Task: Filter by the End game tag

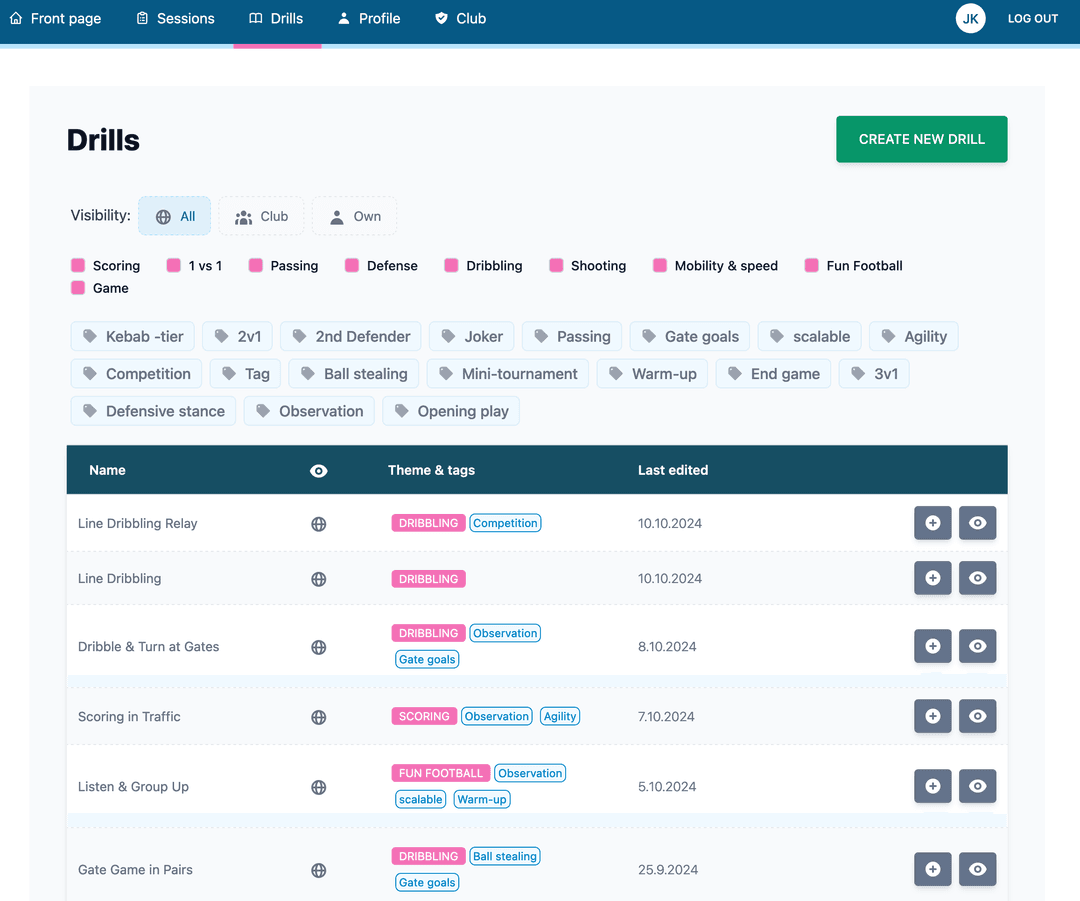Action: pos(773,373)
